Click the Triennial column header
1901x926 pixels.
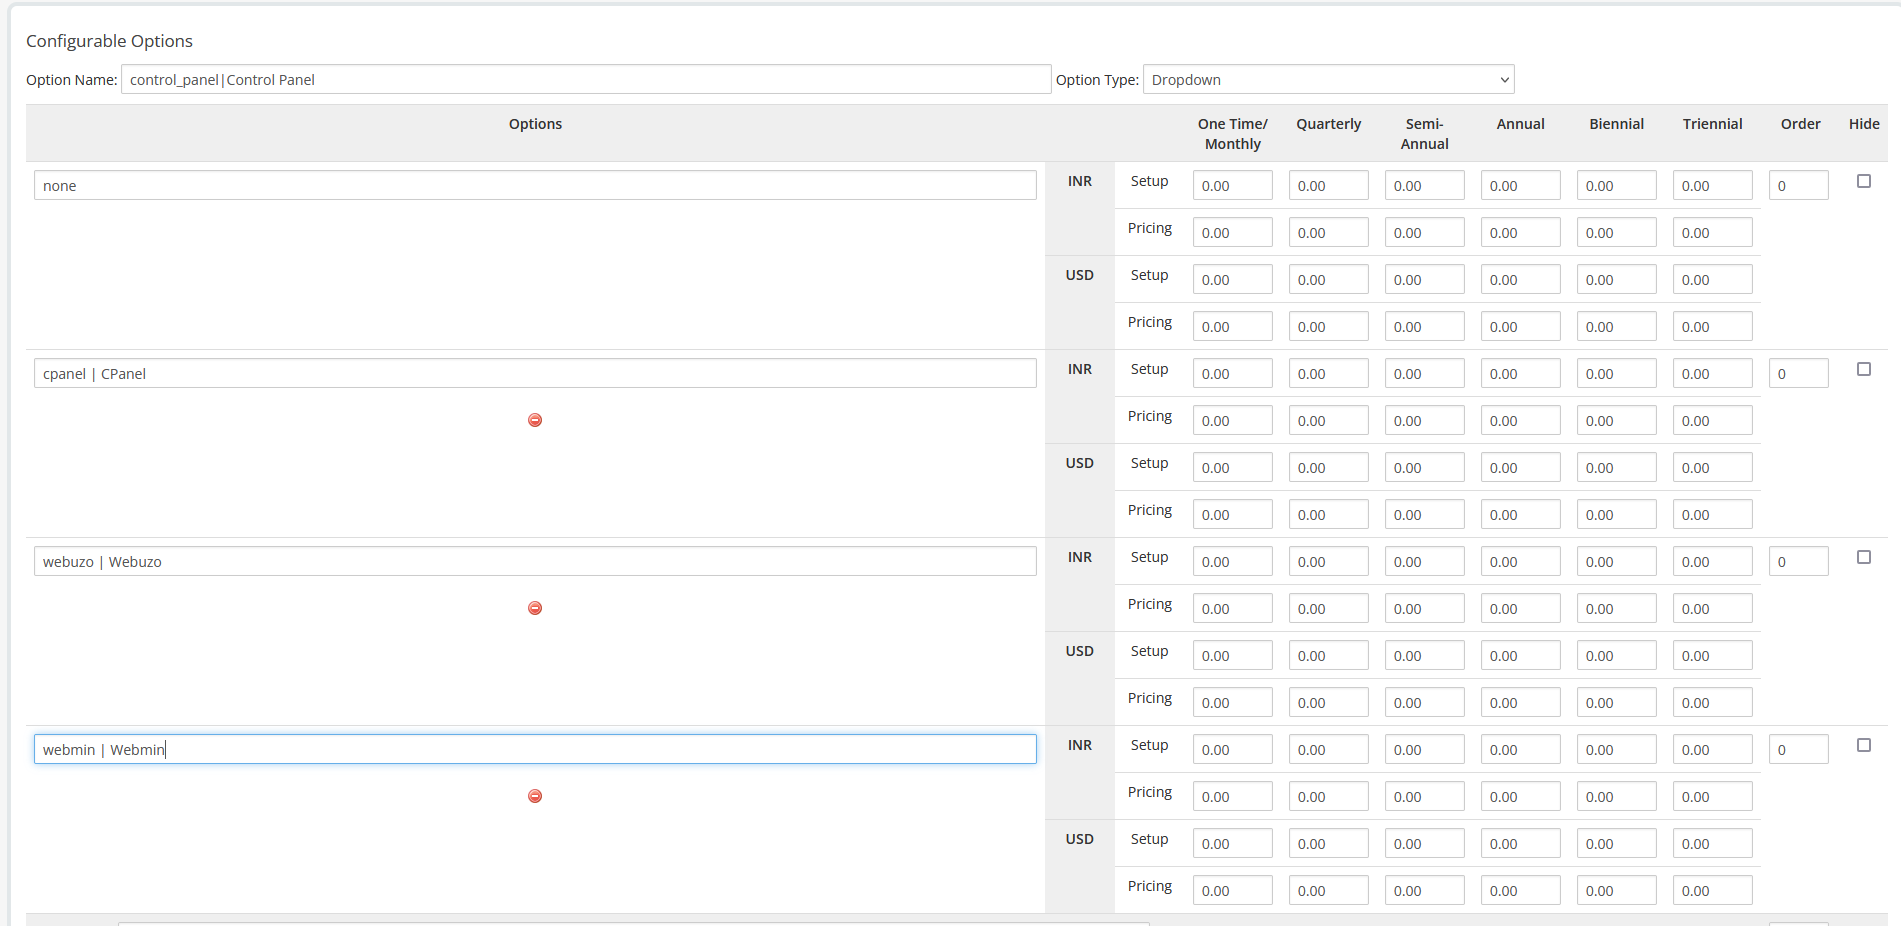(1713, 124)
